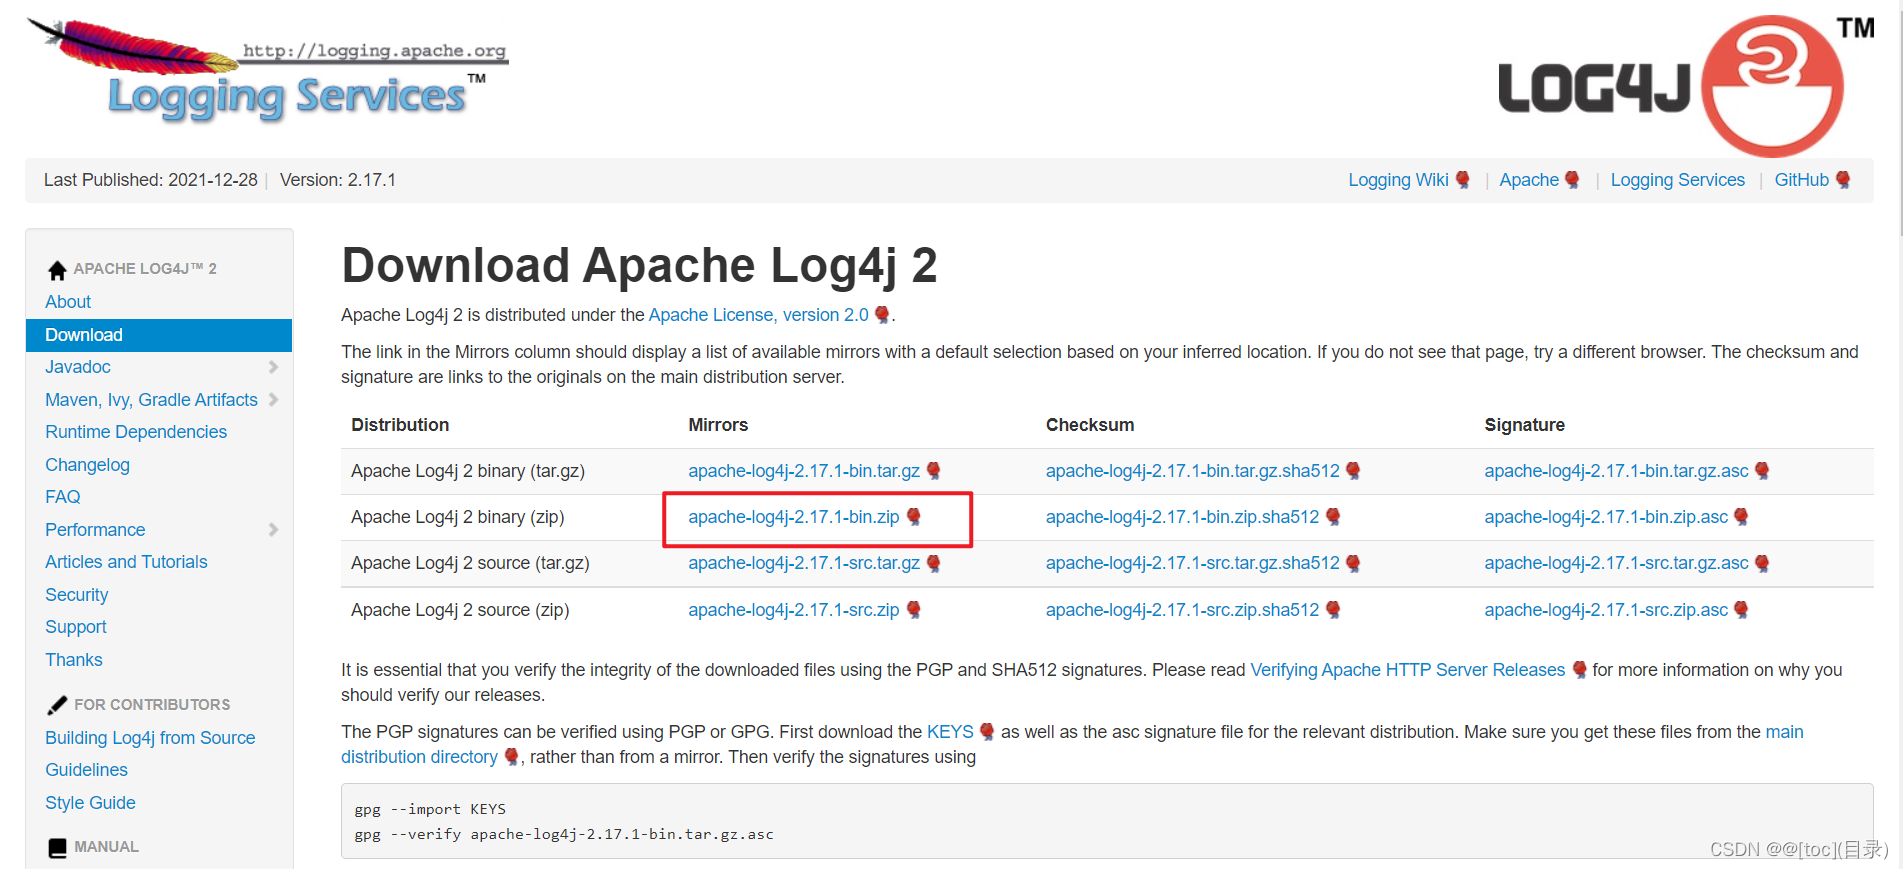Viewport: 1903px width, 869px height.
Task: Click the 'gpg --import KEYS' code line
Action: click(430, 809)
